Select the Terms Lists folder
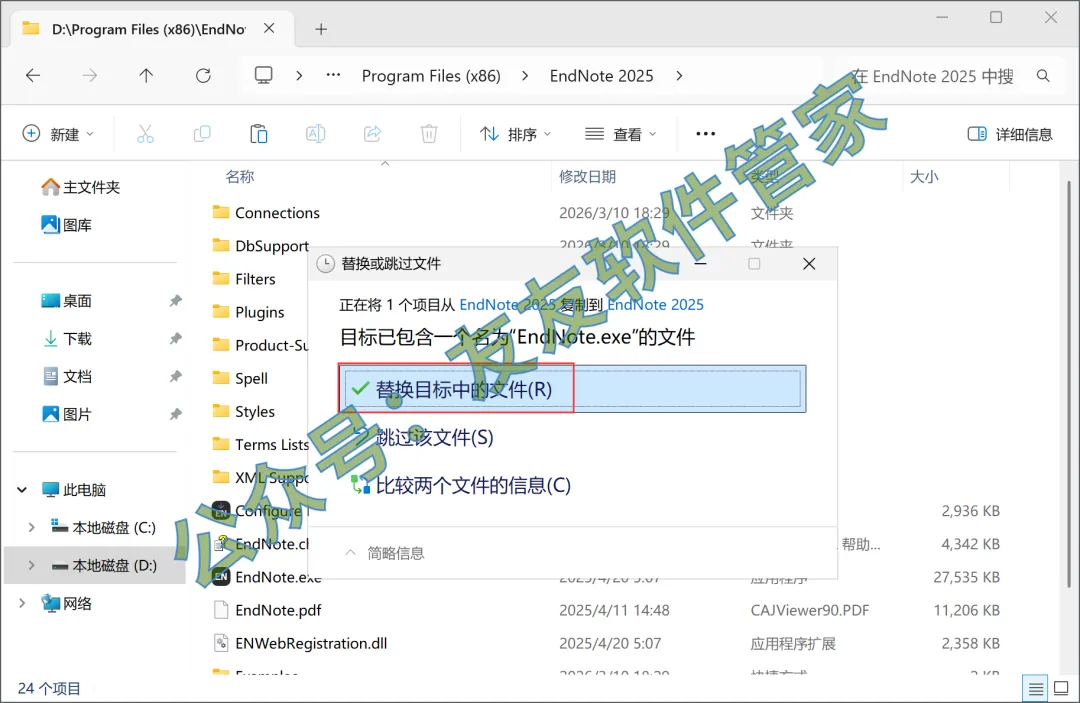Screen dimensions: 1080x703 click(260, 444)
